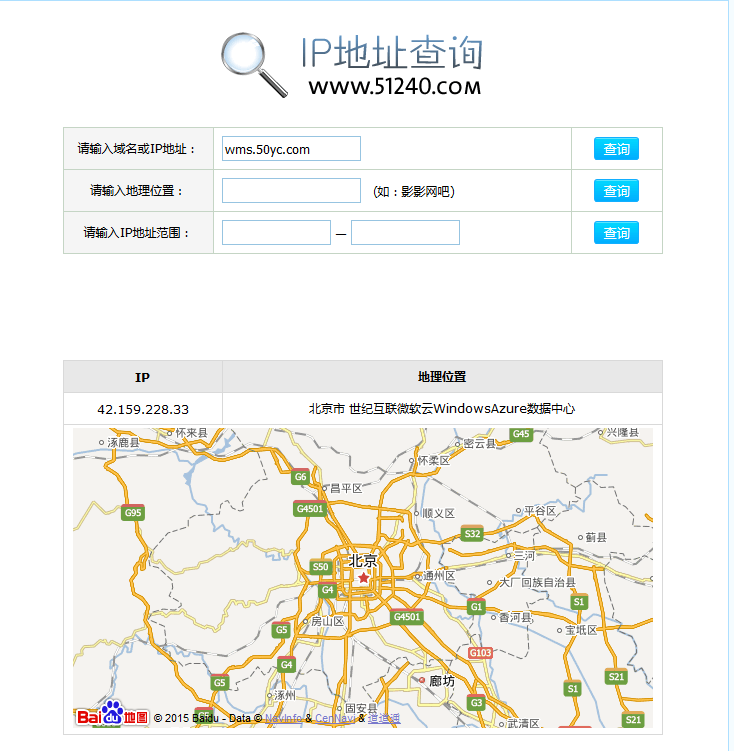Viewport: 734px width, 751px height.
Task: Click the 北京 city label on map
Action: pos(363,560)
